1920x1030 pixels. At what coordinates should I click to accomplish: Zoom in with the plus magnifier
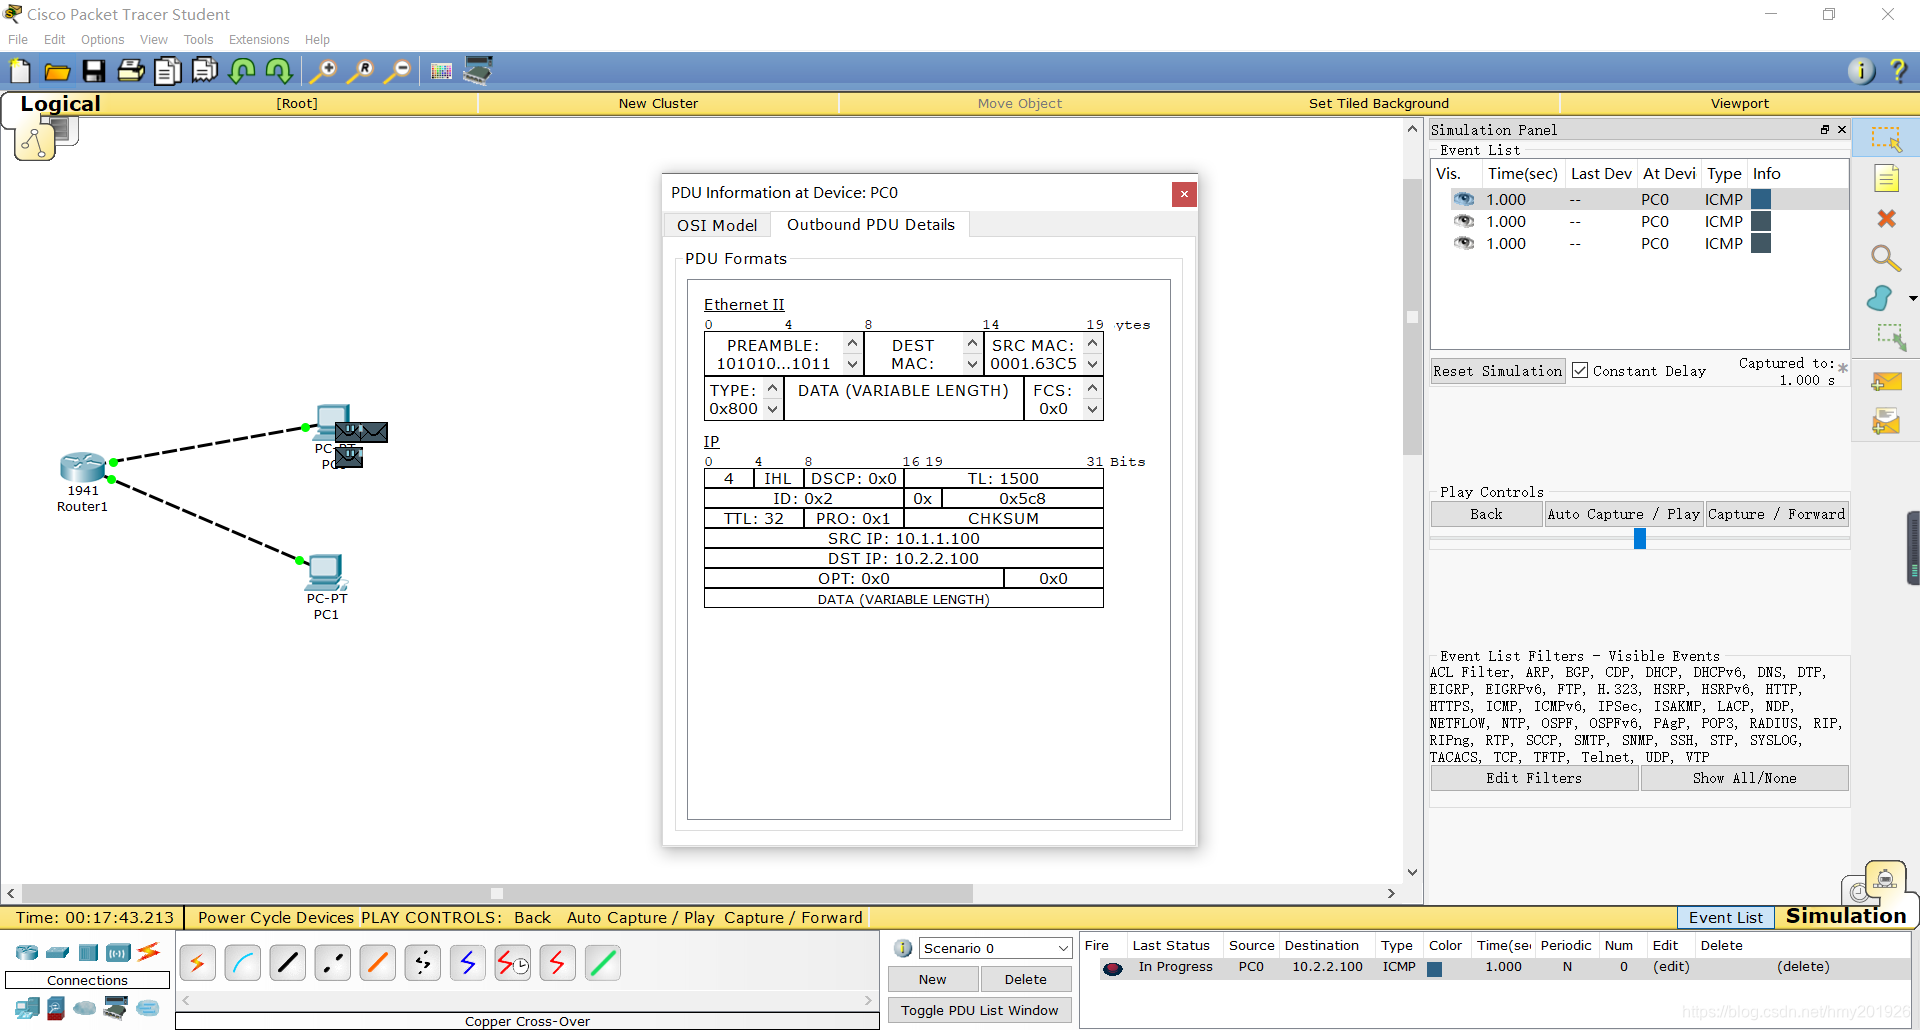(x=323, y=71)
